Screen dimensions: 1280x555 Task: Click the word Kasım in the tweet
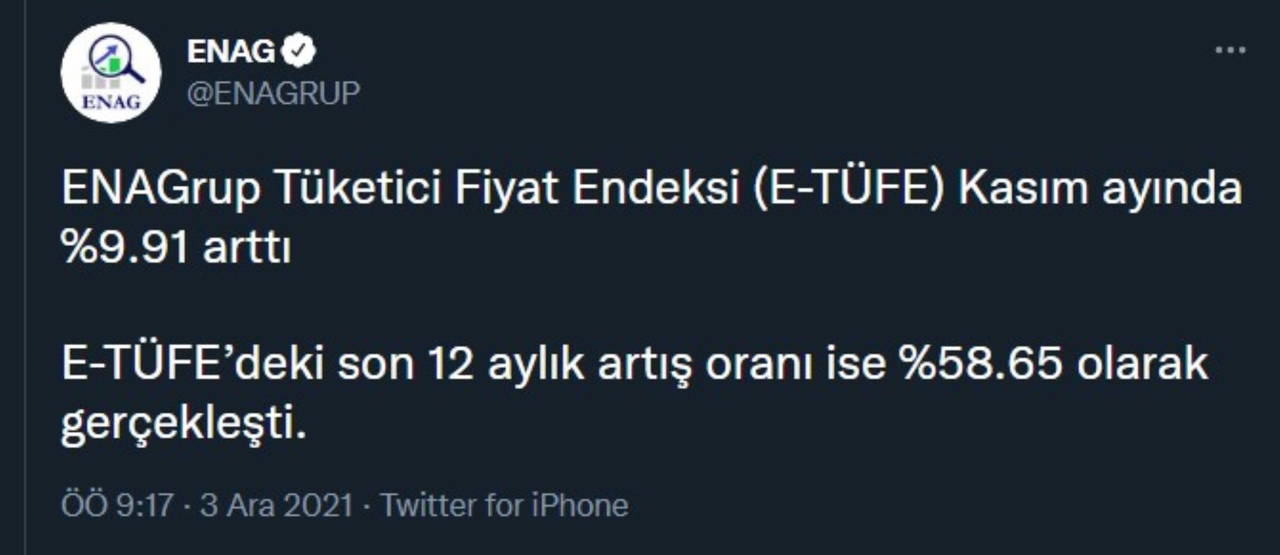point(1020,190)
